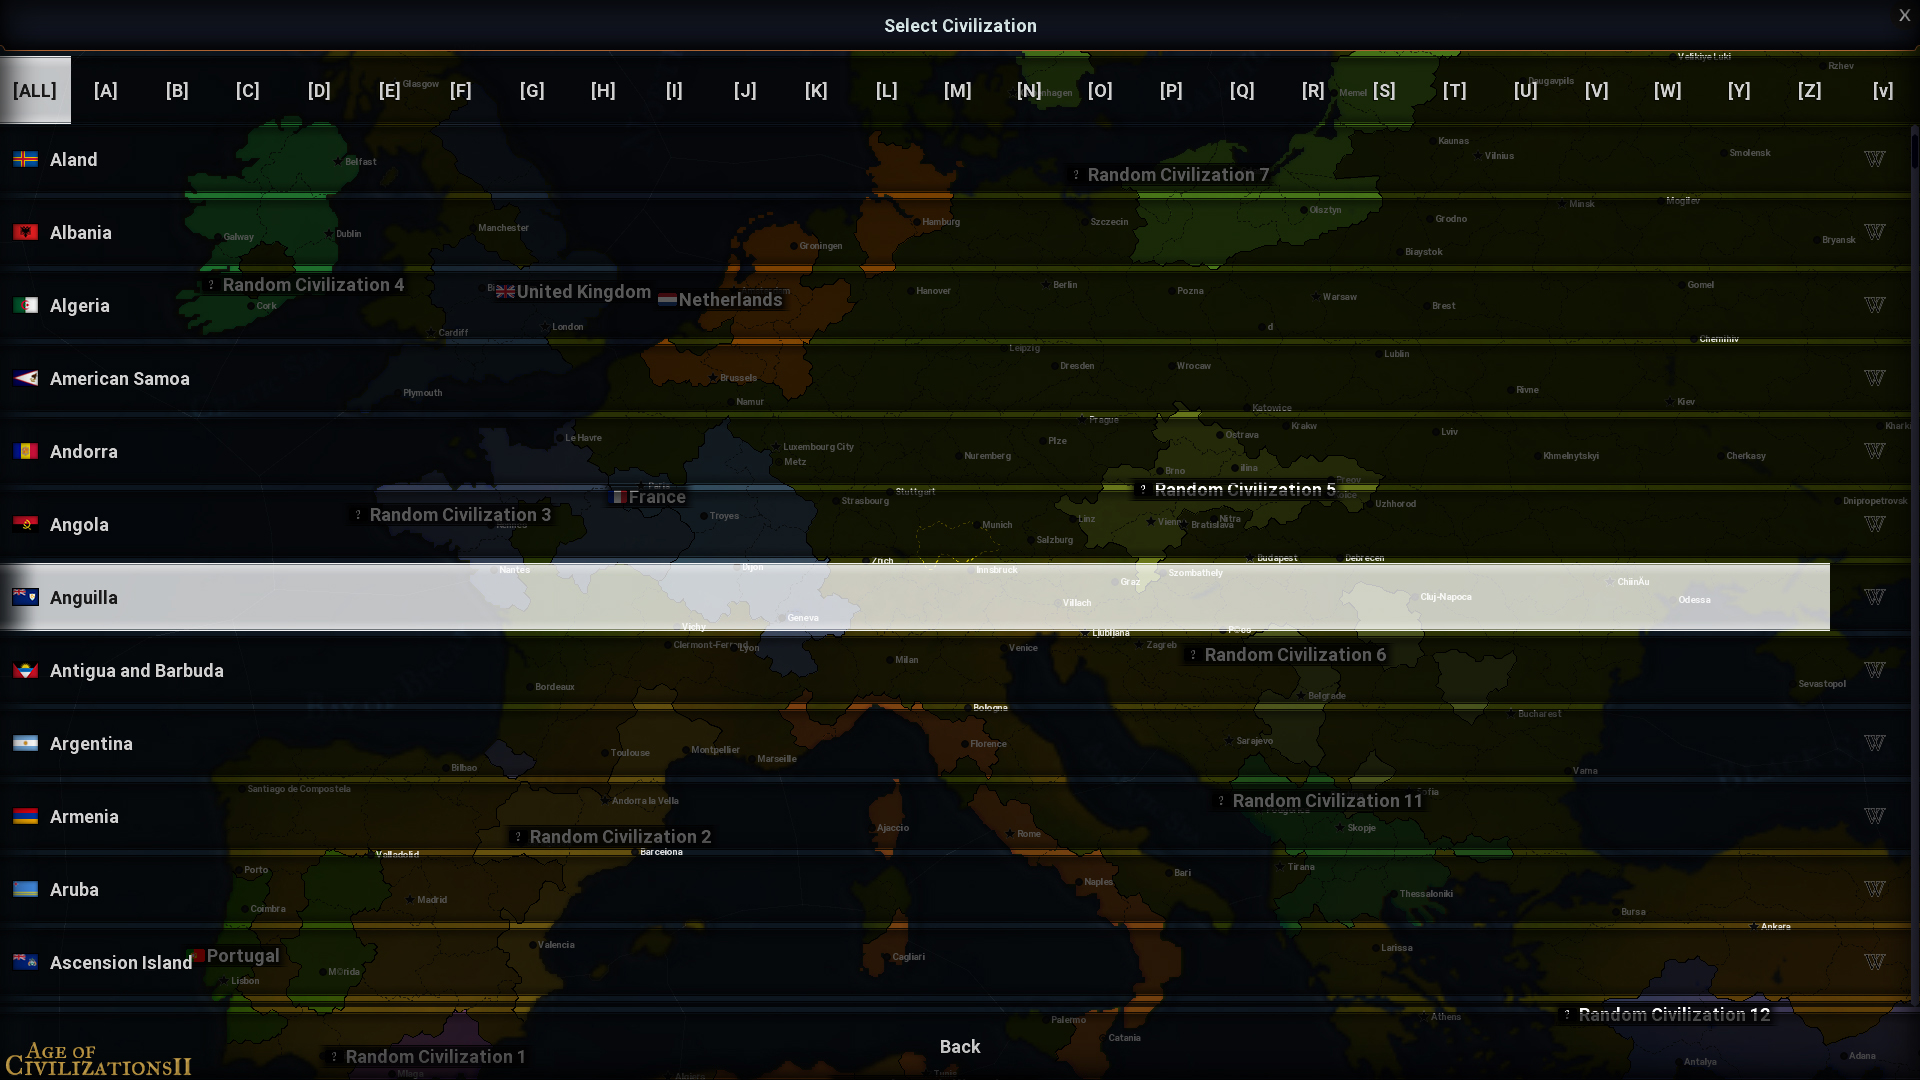
Task: Filter by the [S] letter tab
Action: pyautogui.click(x=1384, y=90)
